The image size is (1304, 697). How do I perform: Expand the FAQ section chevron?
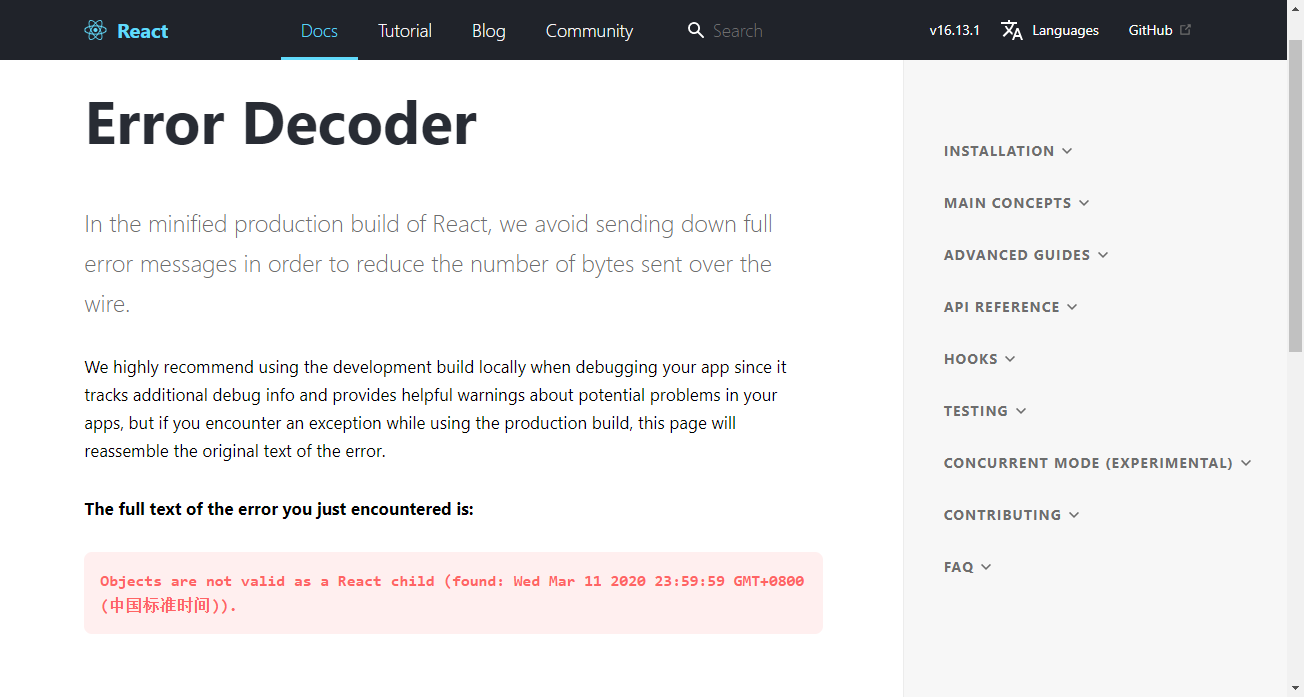pyautogui.click(x=986, y=567)
